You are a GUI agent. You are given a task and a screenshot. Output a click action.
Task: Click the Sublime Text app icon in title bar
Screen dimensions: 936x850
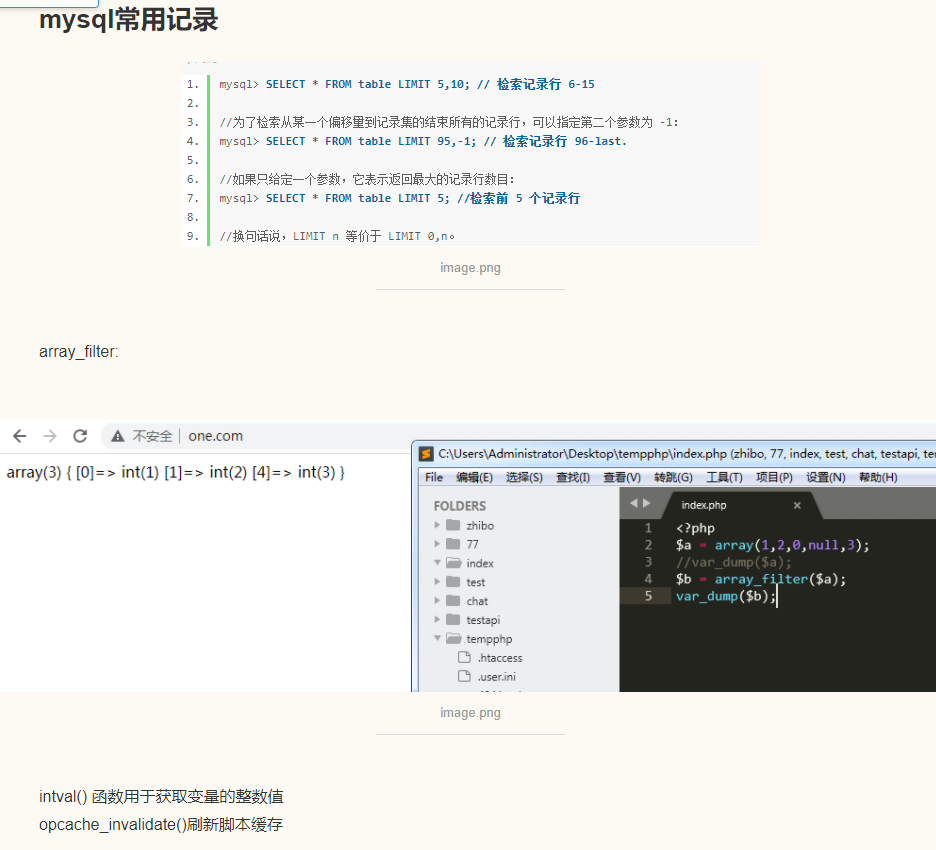(x=426, y=454)
